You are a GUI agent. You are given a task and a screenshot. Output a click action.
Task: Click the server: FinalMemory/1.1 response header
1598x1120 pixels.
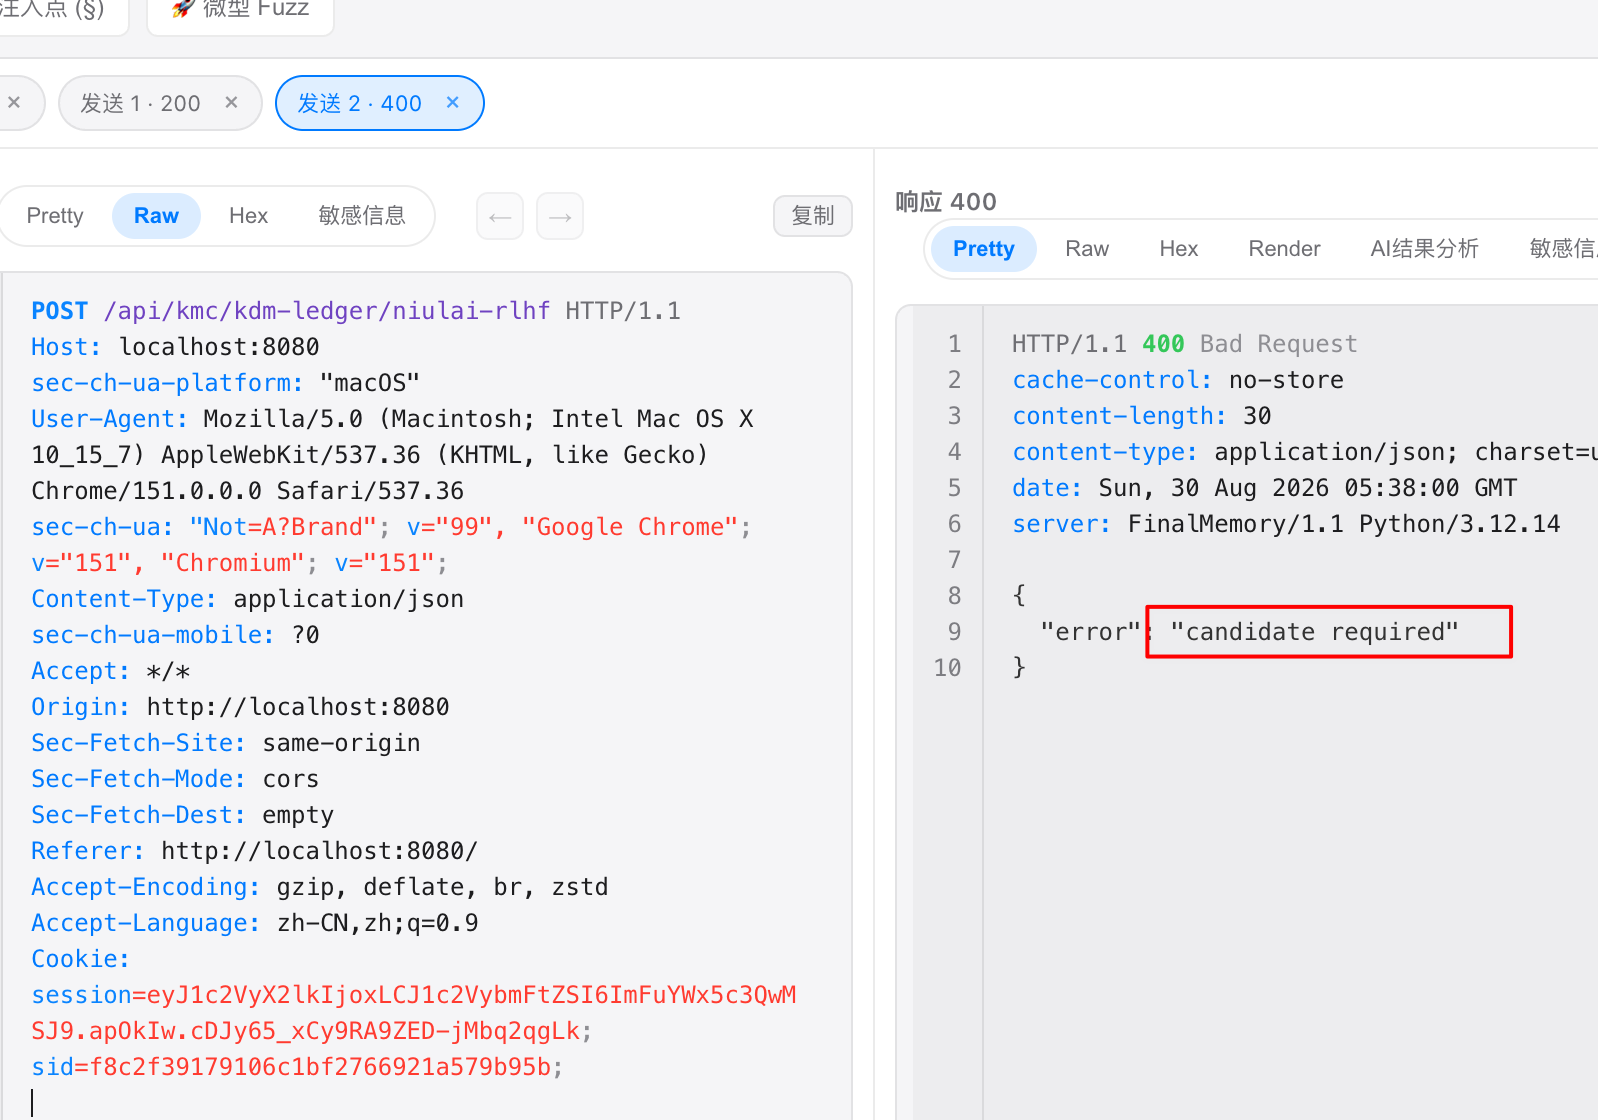(x=1286, y=524)
